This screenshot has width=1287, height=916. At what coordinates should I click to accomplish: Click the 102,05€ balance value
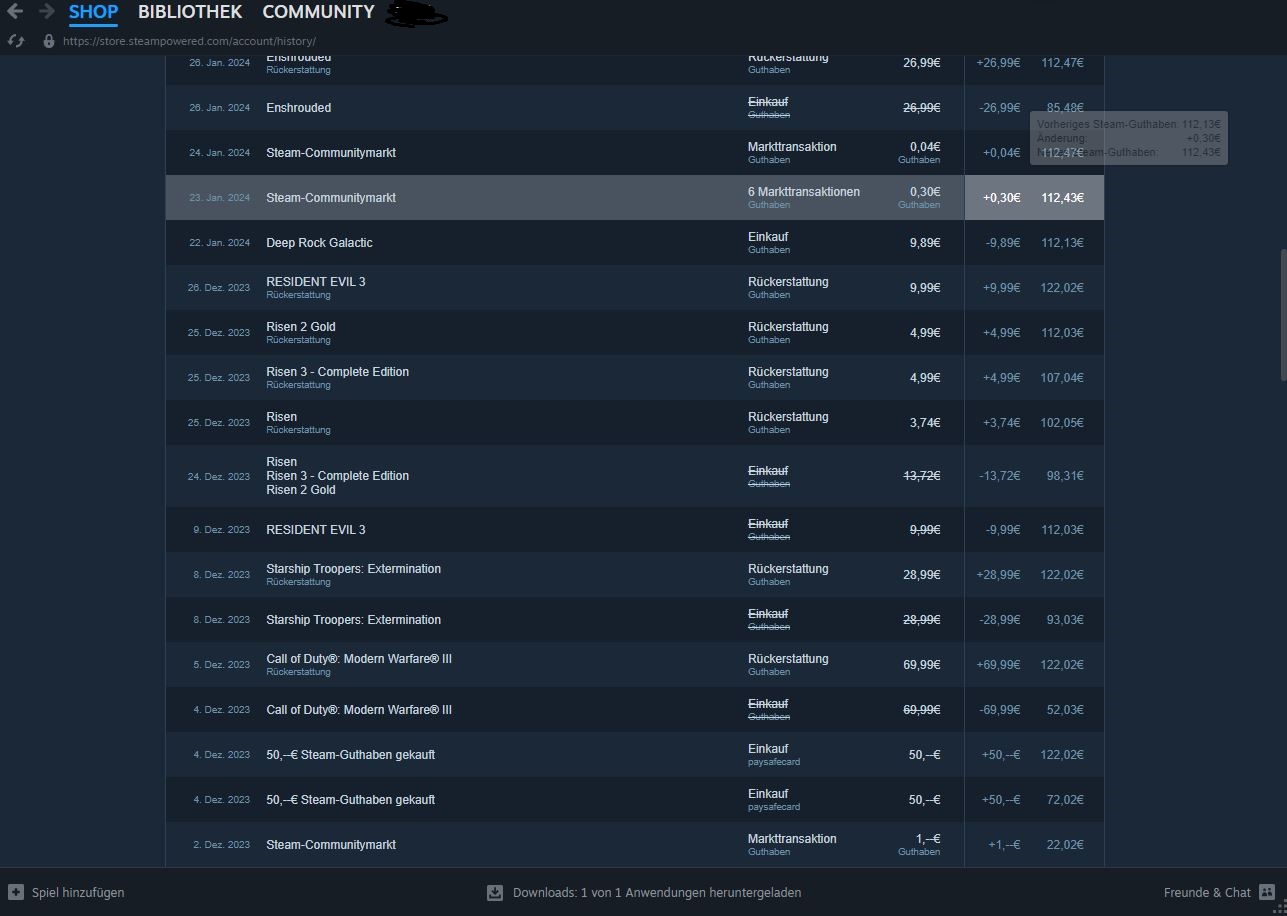(1062, 423)
